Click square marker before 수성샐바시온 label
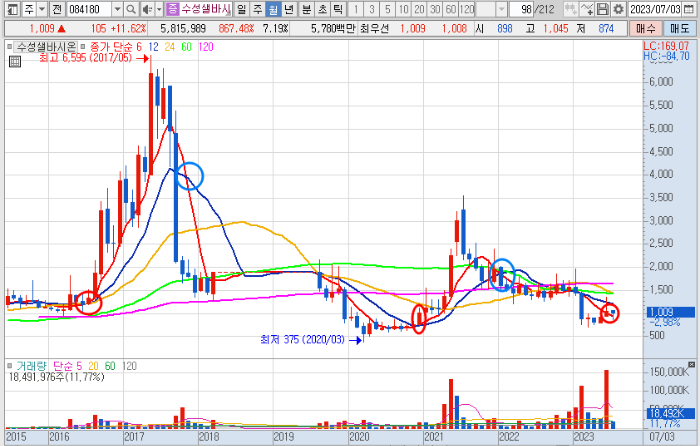The width and height of the screenshot is (700, 446). [9, 46]
